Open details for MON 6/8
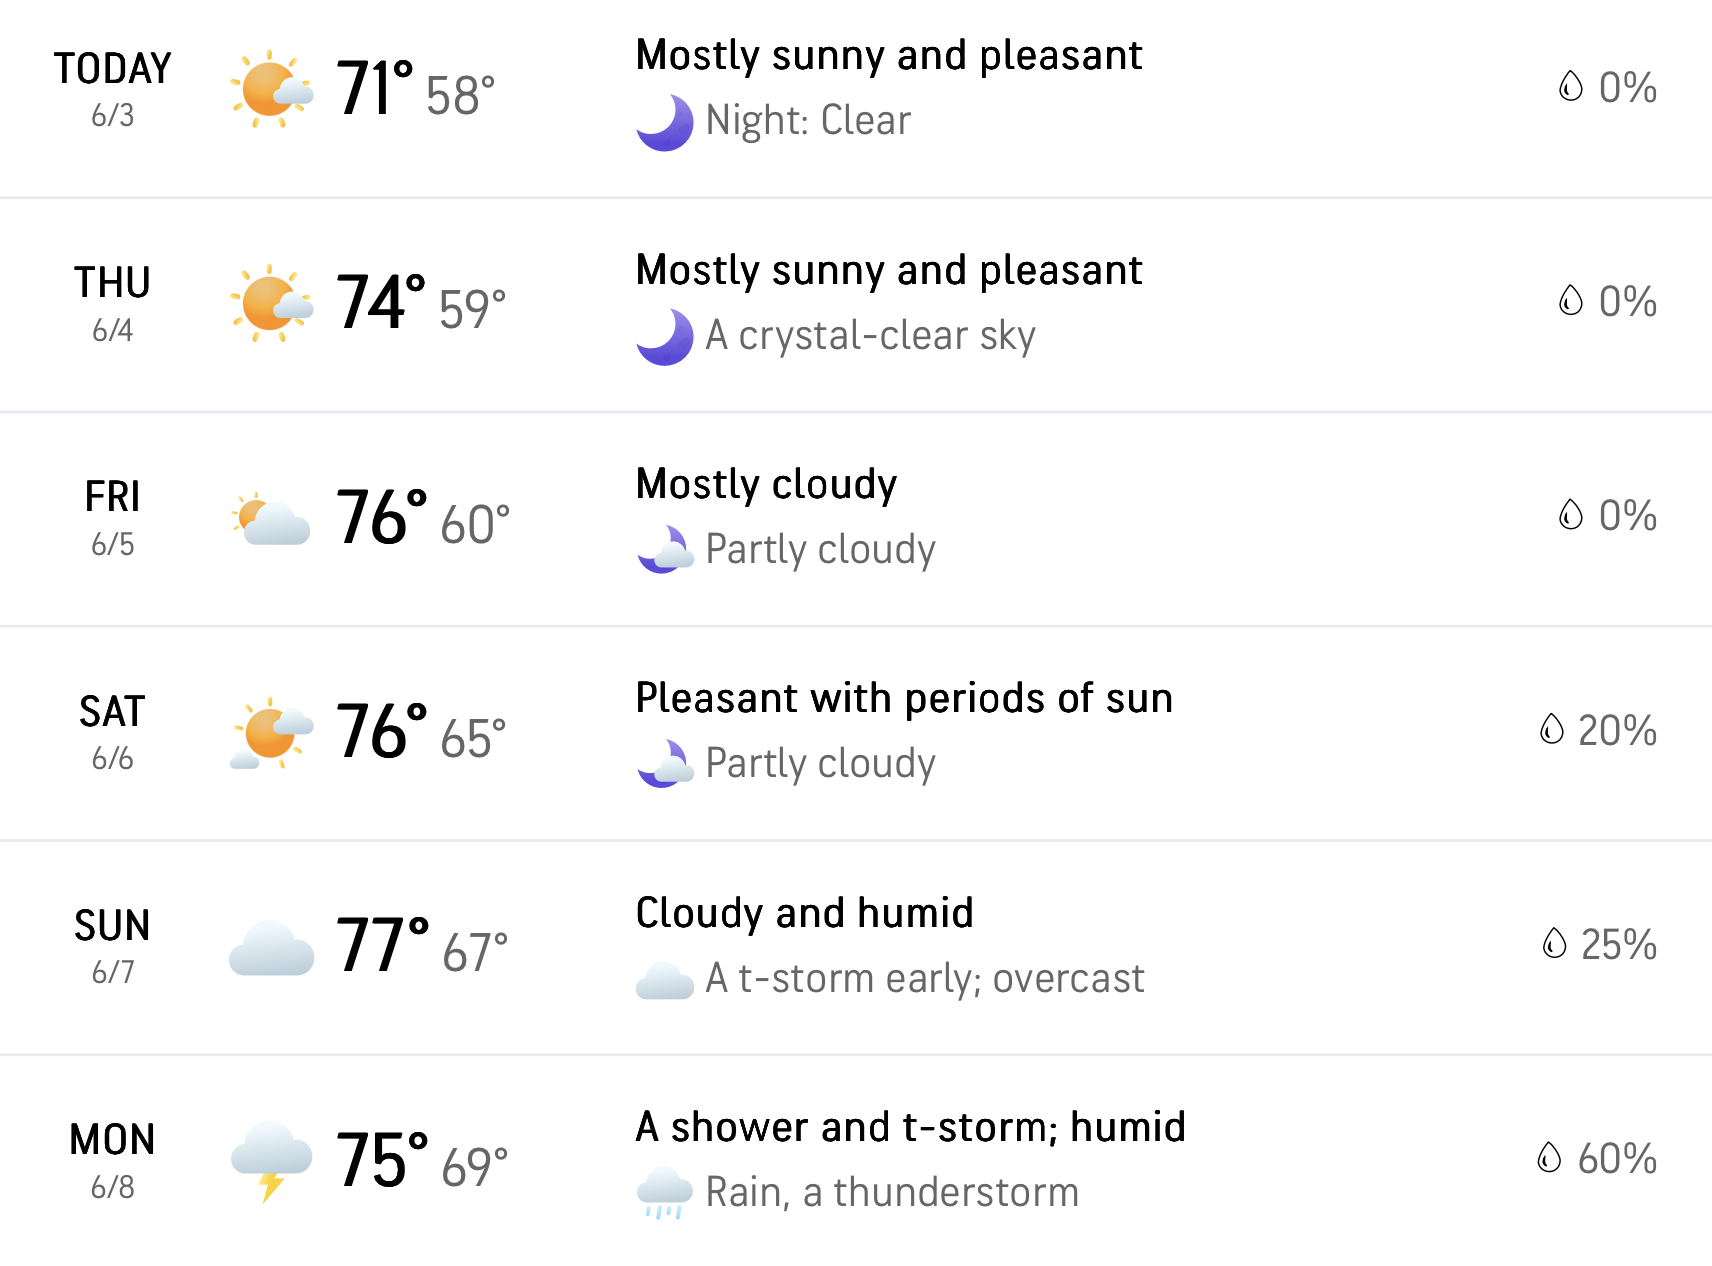The image size is (1712, 1266). pyautogui.click(x=856, y=1161)
